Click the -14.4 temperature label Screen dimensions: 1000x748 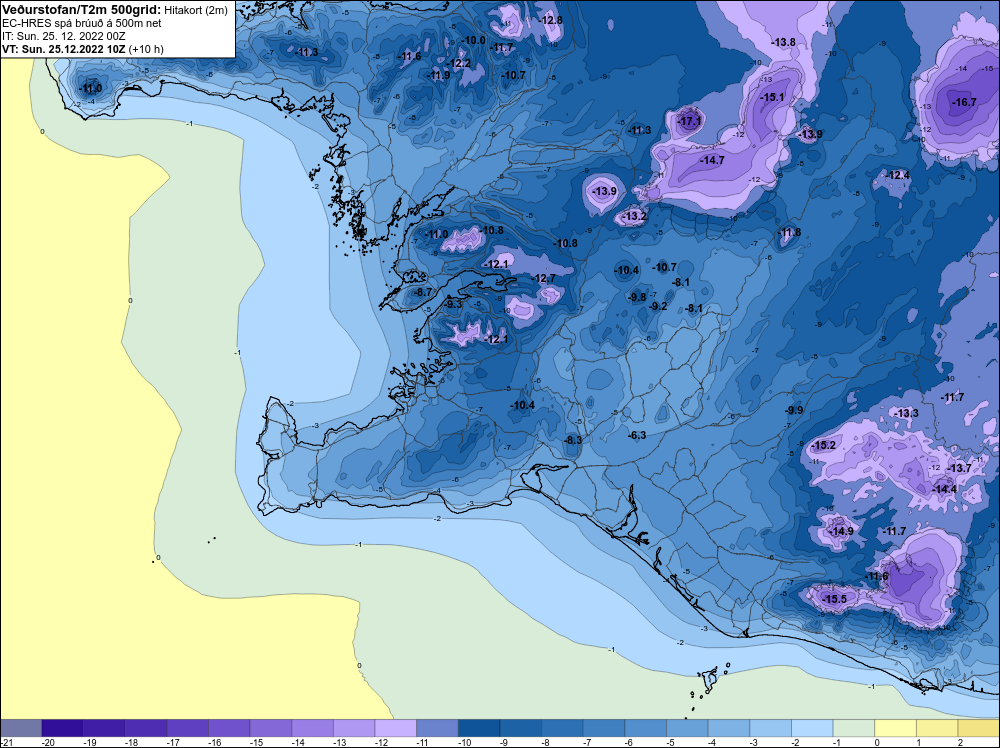945,489
